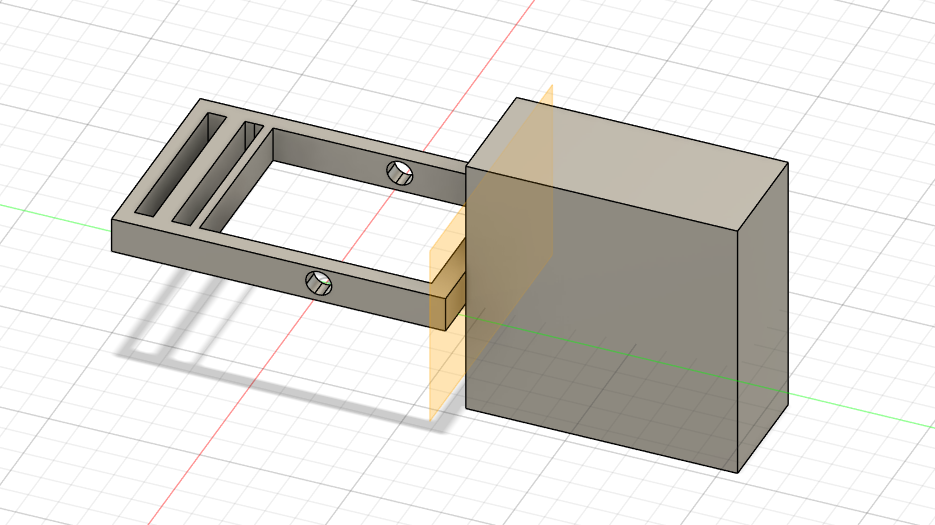Select the hole on the near frame arm
Screen dimensions: 935x525
pos(319,283)
